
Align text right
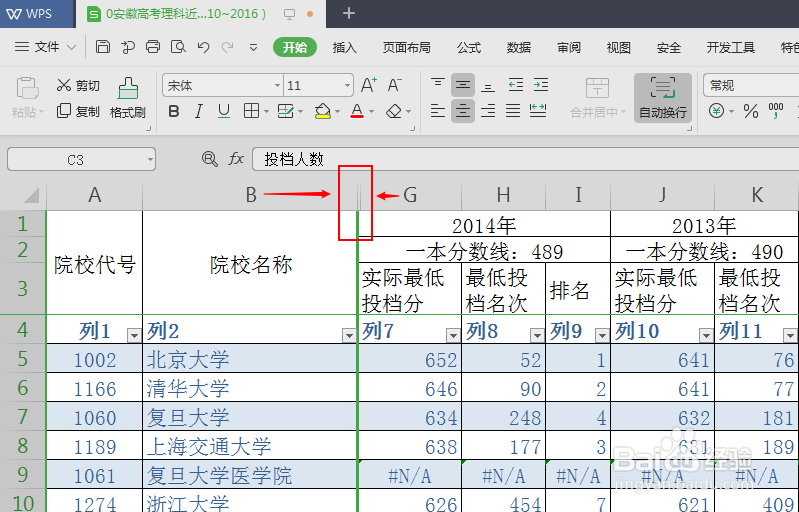(x=488, y=111)
